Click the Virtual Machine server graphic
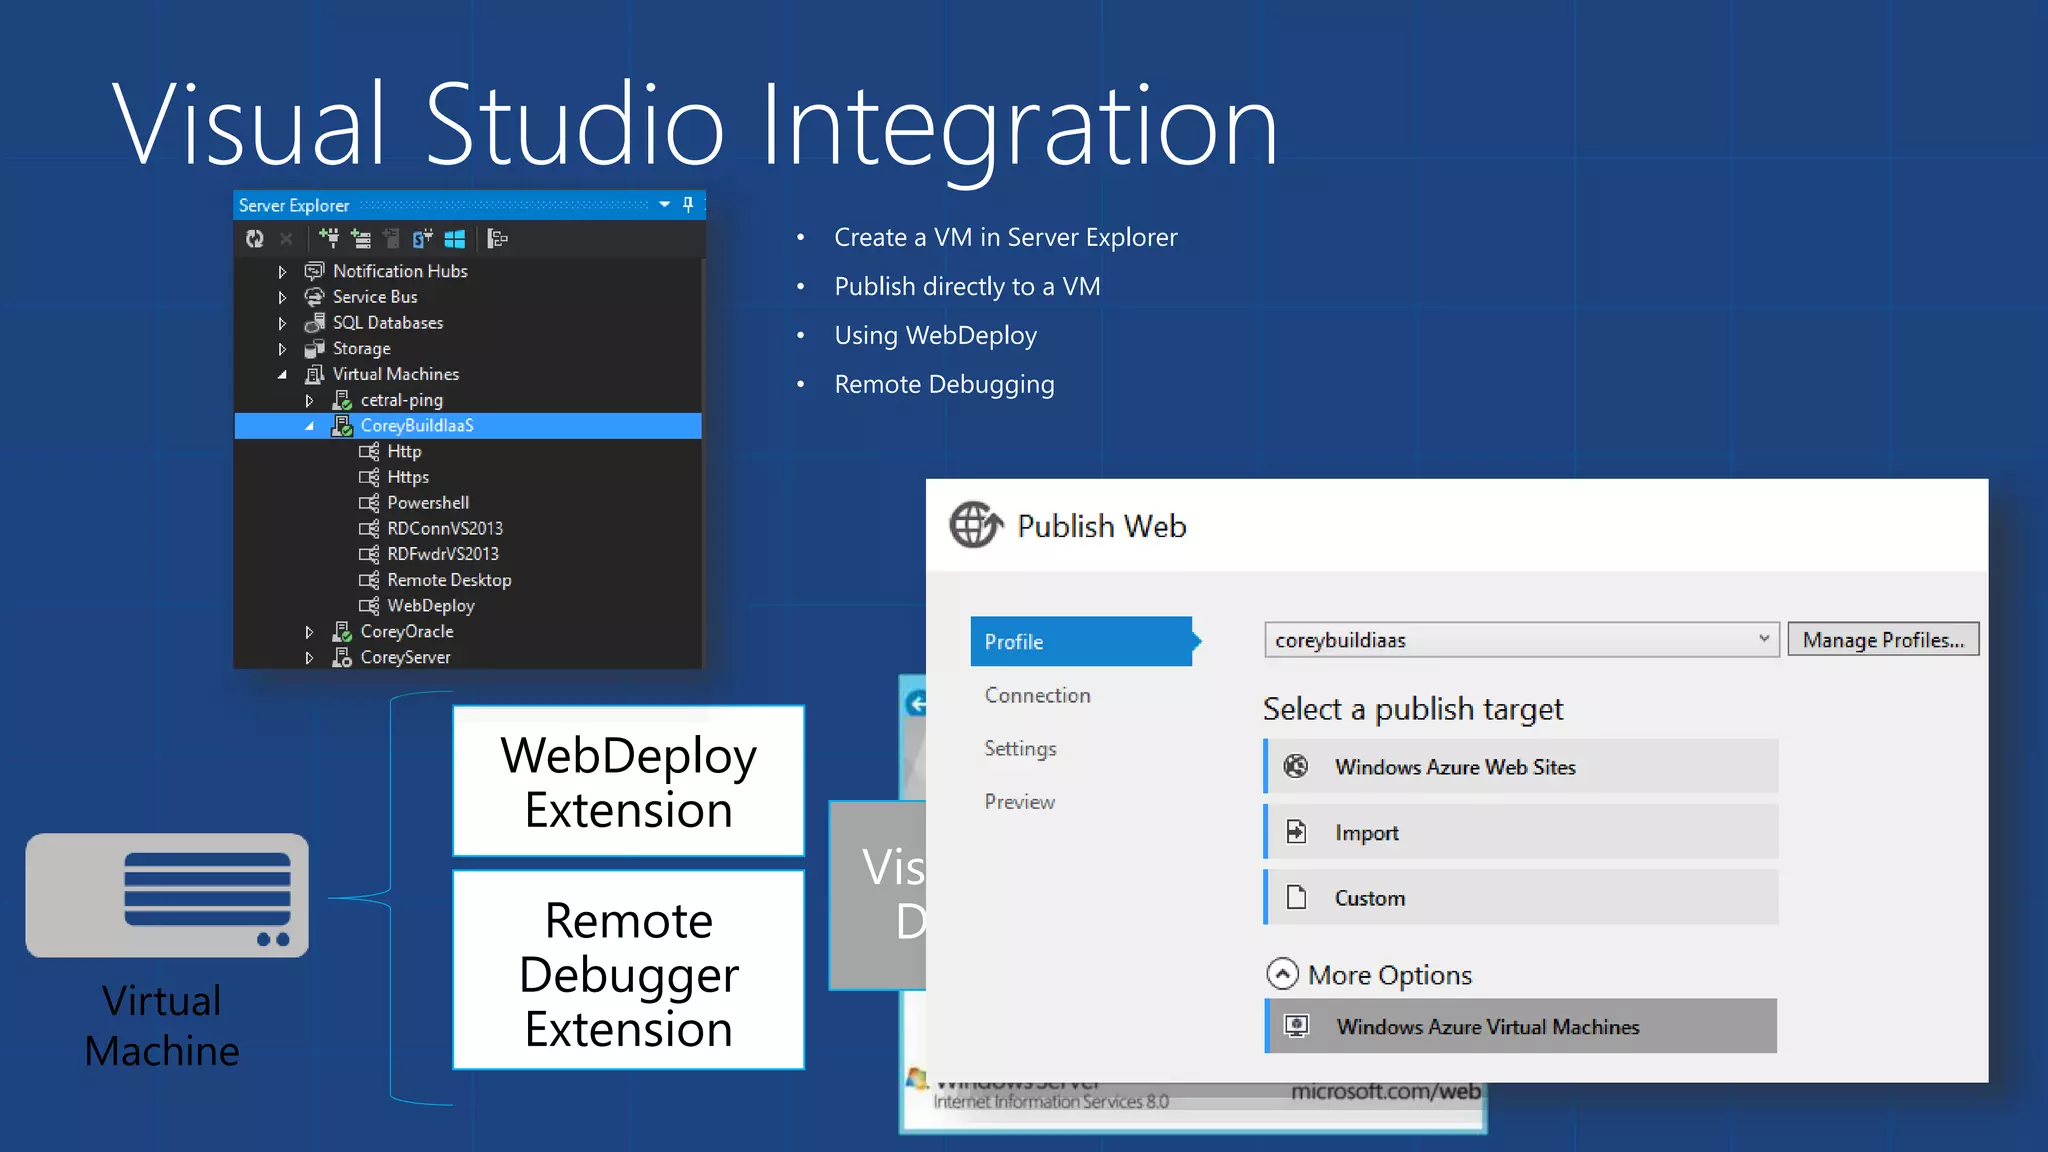 (x=167, y=895)
